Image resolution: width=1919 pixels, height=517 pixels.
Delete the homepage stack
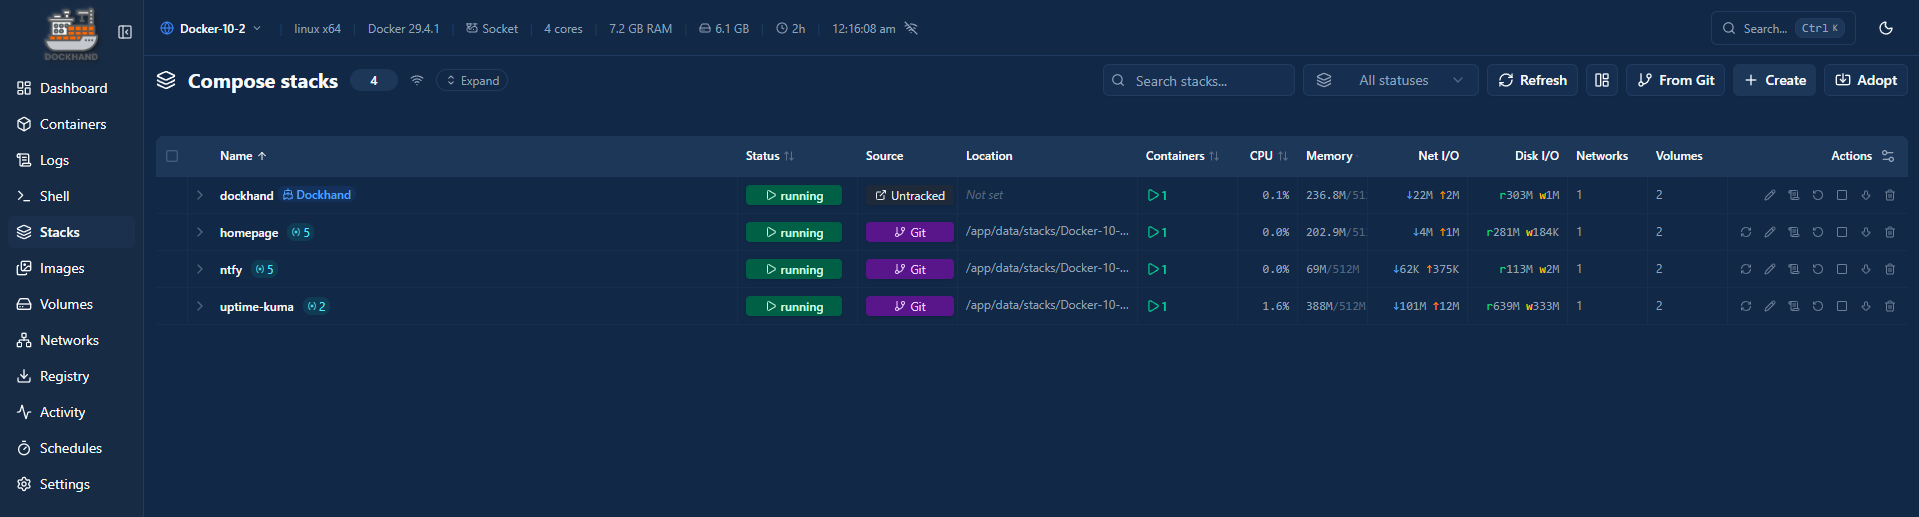coord(1890,232)
